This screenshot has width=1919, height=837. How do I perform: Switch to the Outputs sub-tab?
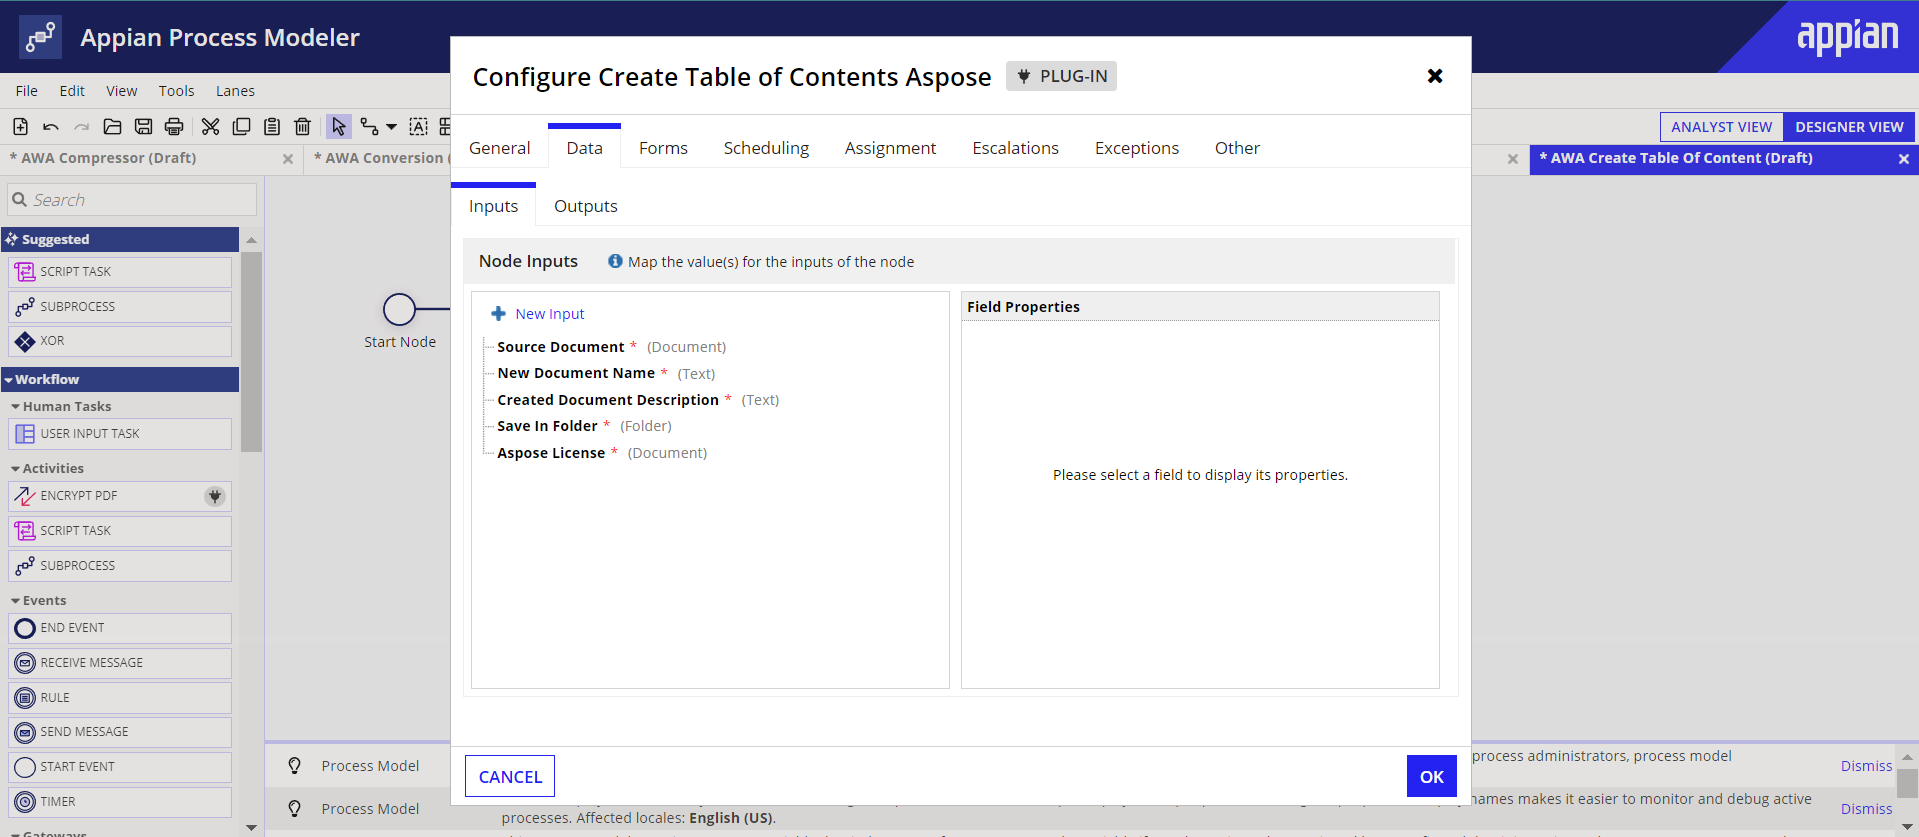586,206
